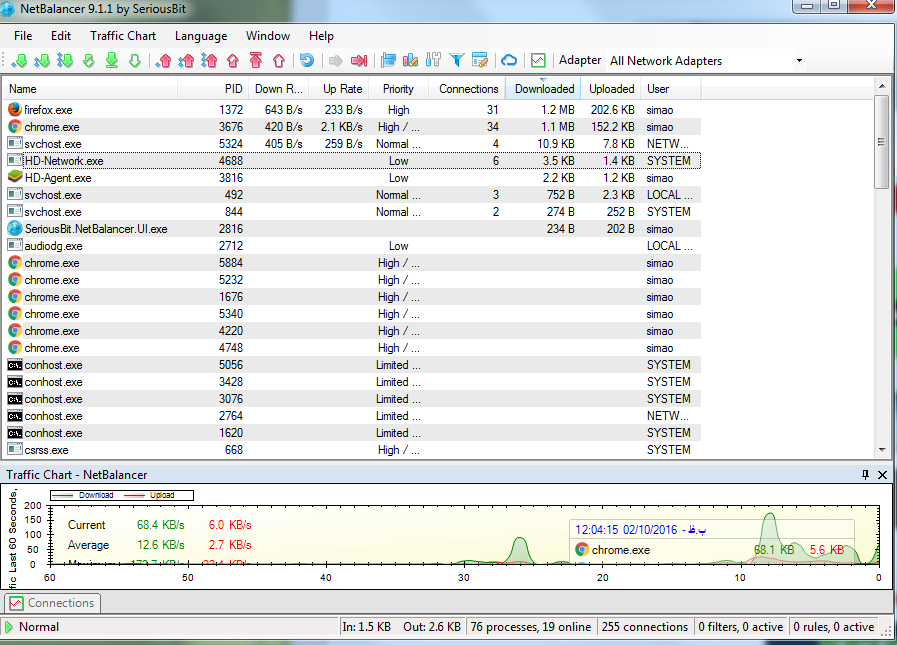
Task: Click red right arrow with end bar
Action: pyautogui.click(x=359, y=60)
